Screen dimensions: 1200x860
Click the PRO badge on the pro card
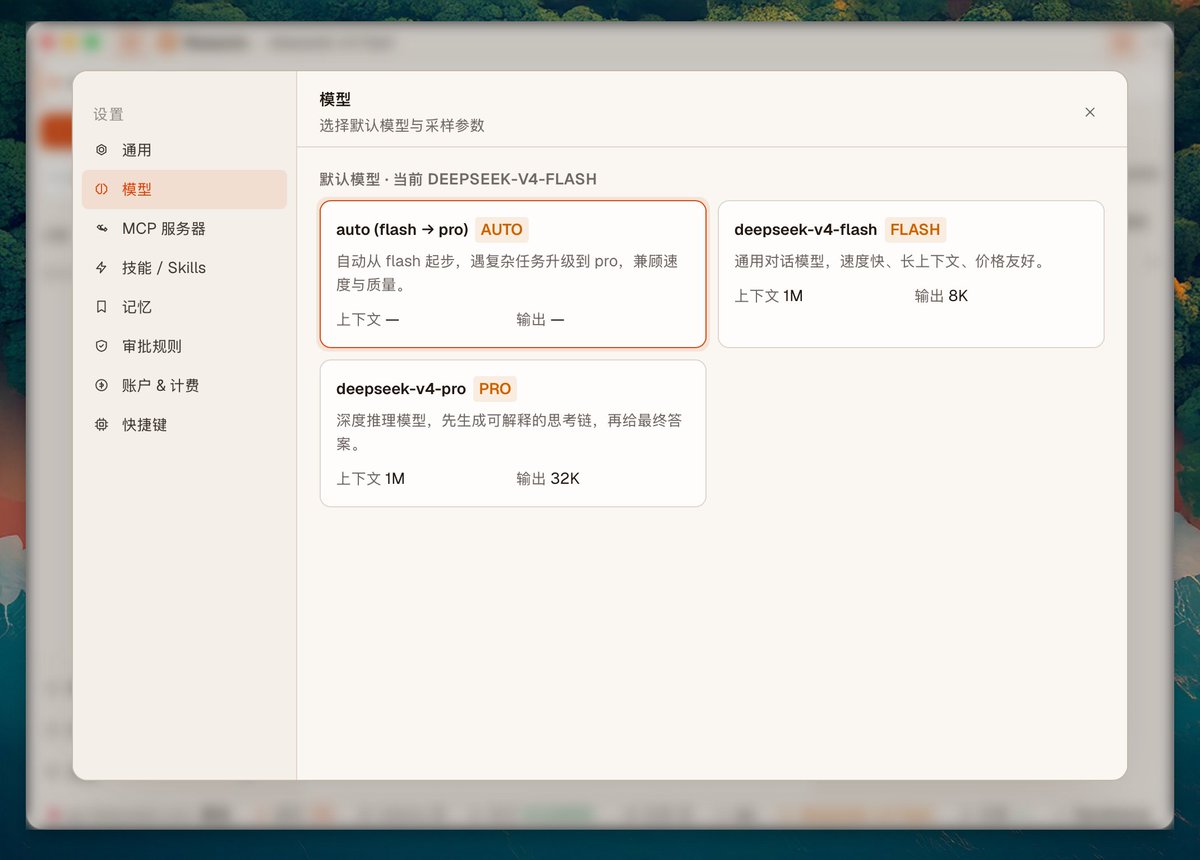495,389
